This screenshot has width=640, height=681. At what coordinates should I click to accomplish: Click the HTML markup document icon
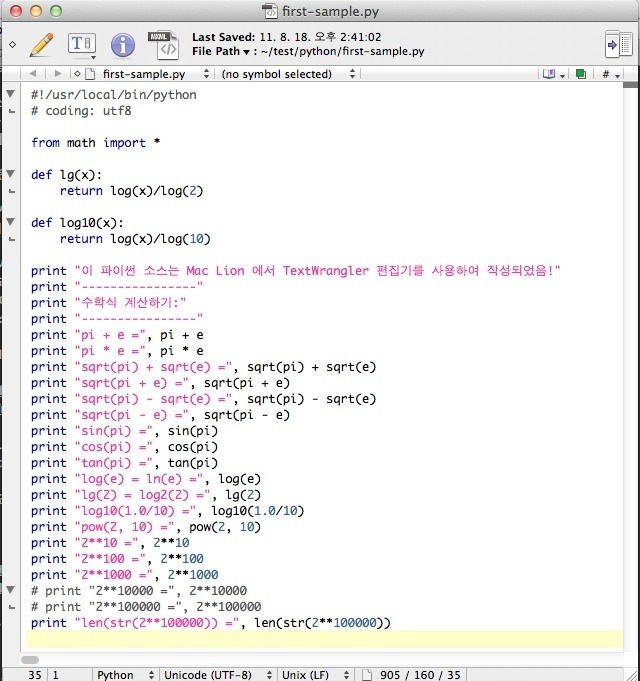point(163,45)
